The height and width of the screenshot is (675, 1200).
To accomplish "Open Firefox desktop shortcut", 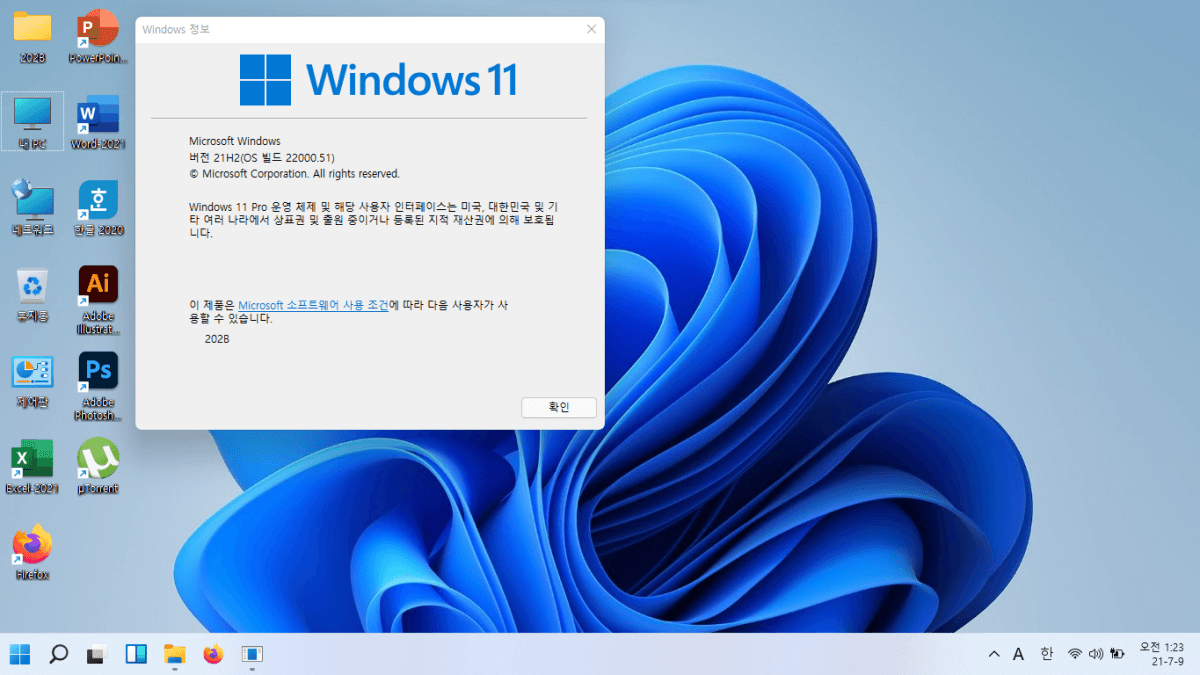I will tap(33, 552).
